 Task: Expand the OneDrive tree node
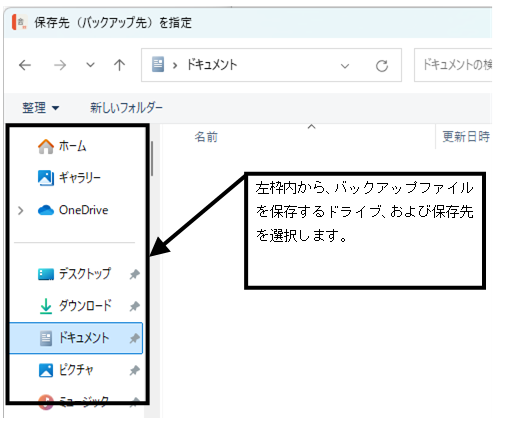21,211
